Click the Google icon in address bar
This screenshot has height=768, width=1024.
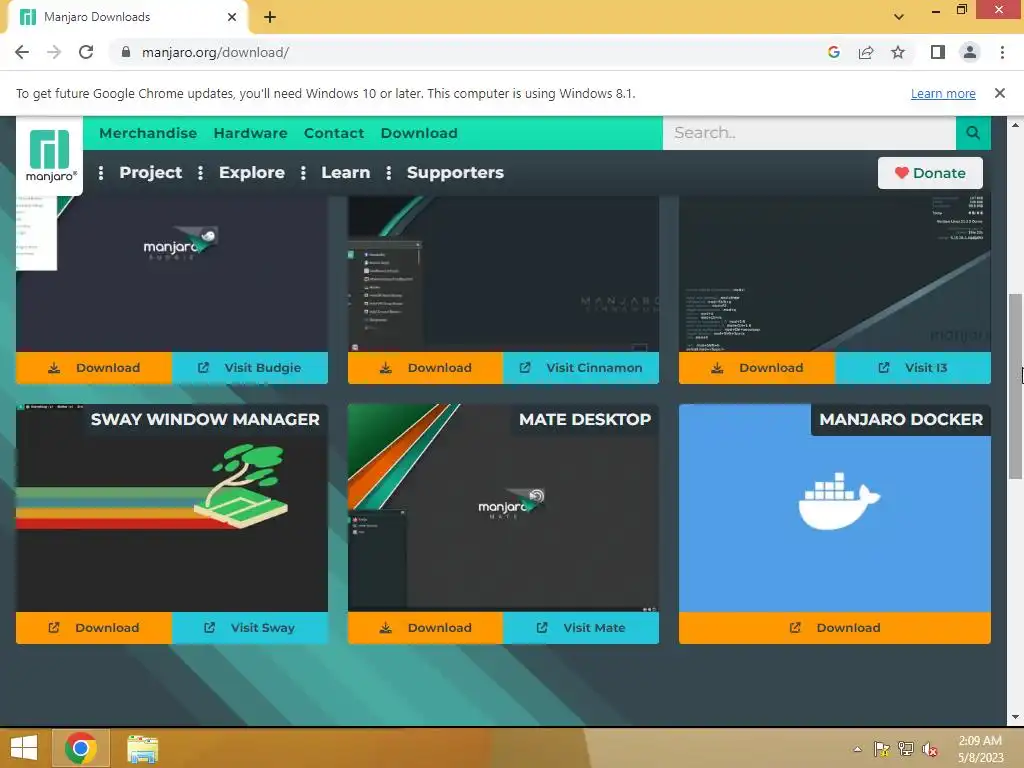pos(833,52)
